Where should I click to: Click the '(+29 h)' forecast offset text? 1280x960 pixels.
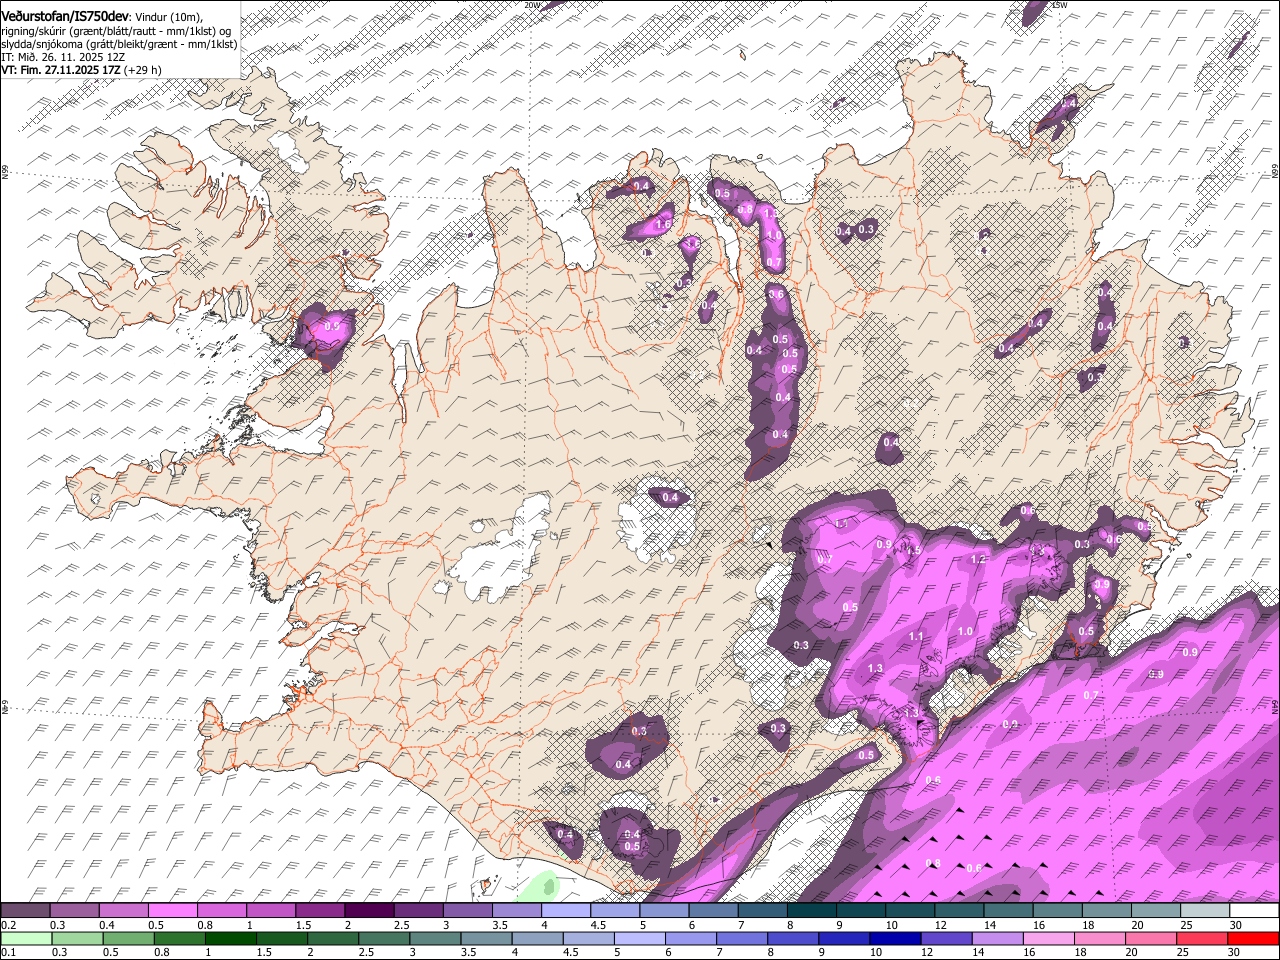pos(144,71)
